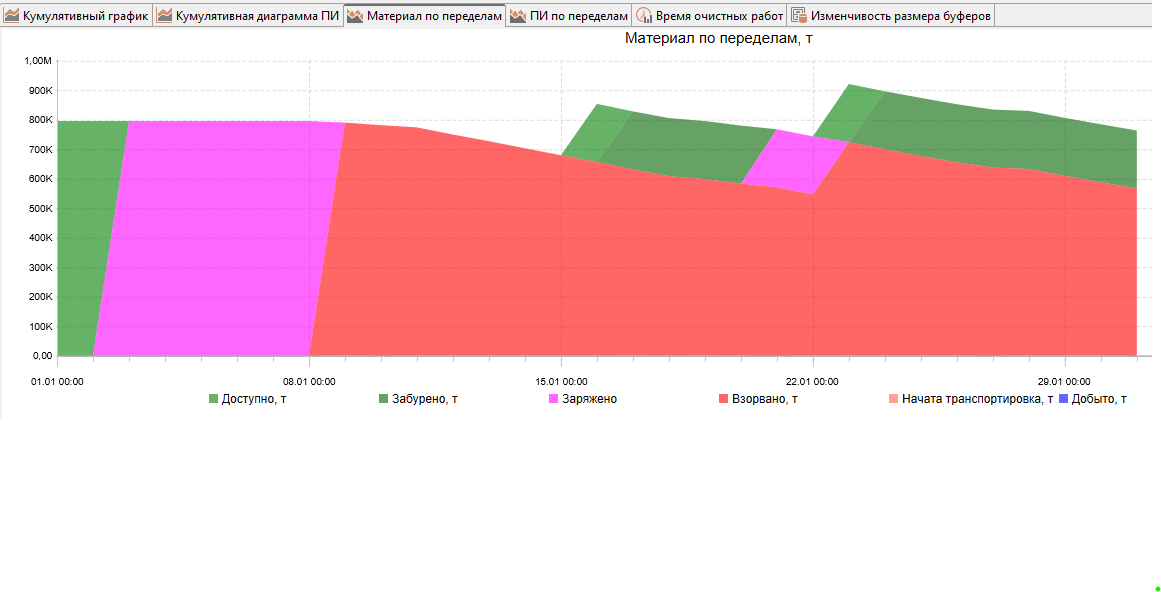Click the 22.01 00:00 date label
Screen dimensions: 1161x592
(813, 382)
